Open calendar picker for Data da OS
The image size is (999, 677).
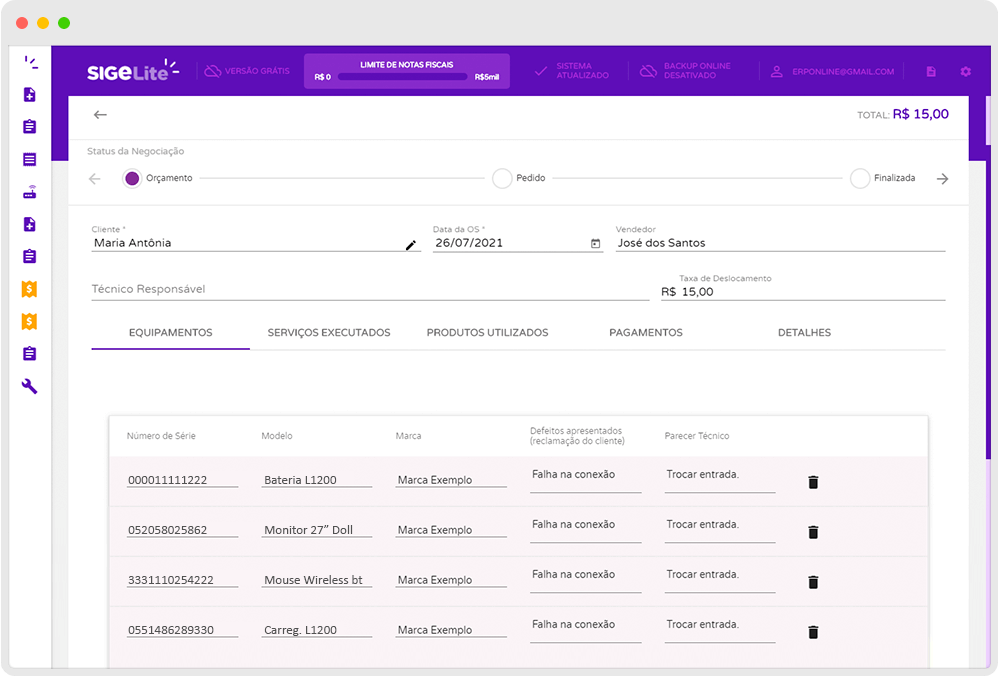coord(596,244)
